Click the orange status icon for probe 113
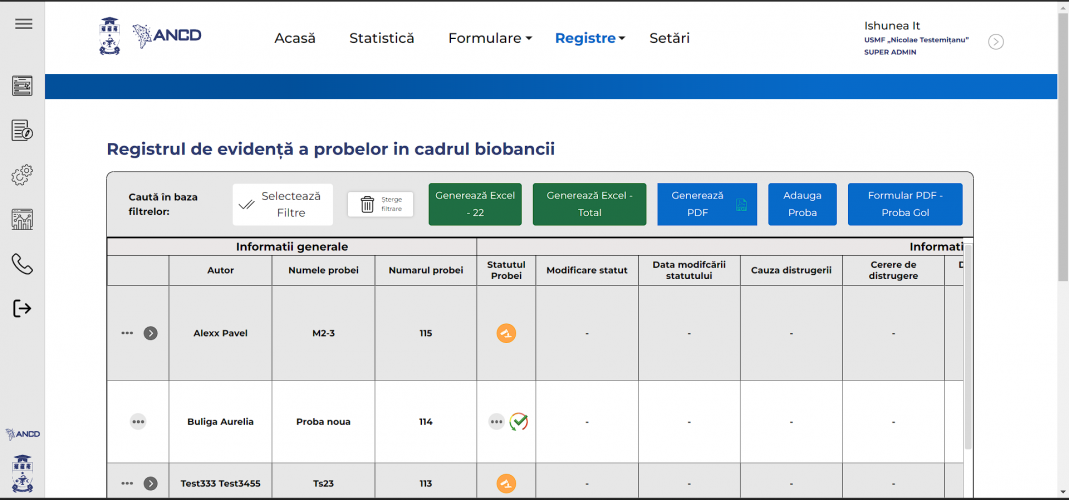This screenshot has width=1069, height=500. [506, 484]
